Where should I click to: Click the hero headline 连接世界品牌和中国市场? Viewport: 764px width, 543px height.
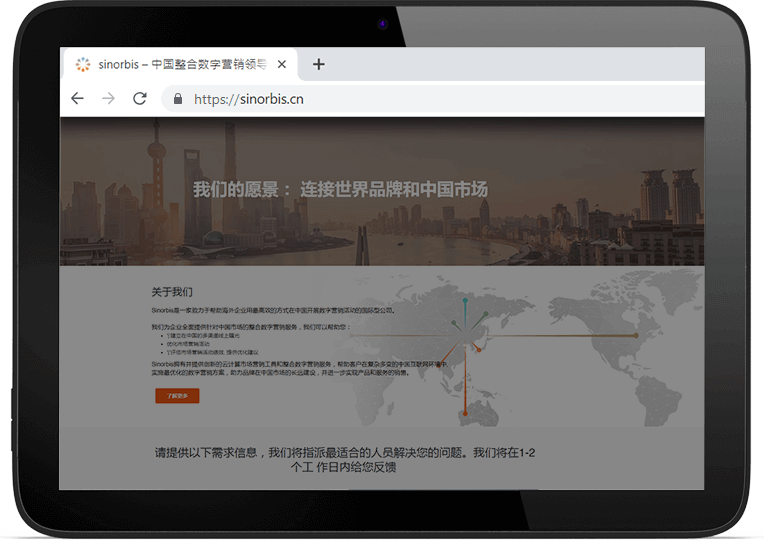pyautogui.click(x=394, y=189)
